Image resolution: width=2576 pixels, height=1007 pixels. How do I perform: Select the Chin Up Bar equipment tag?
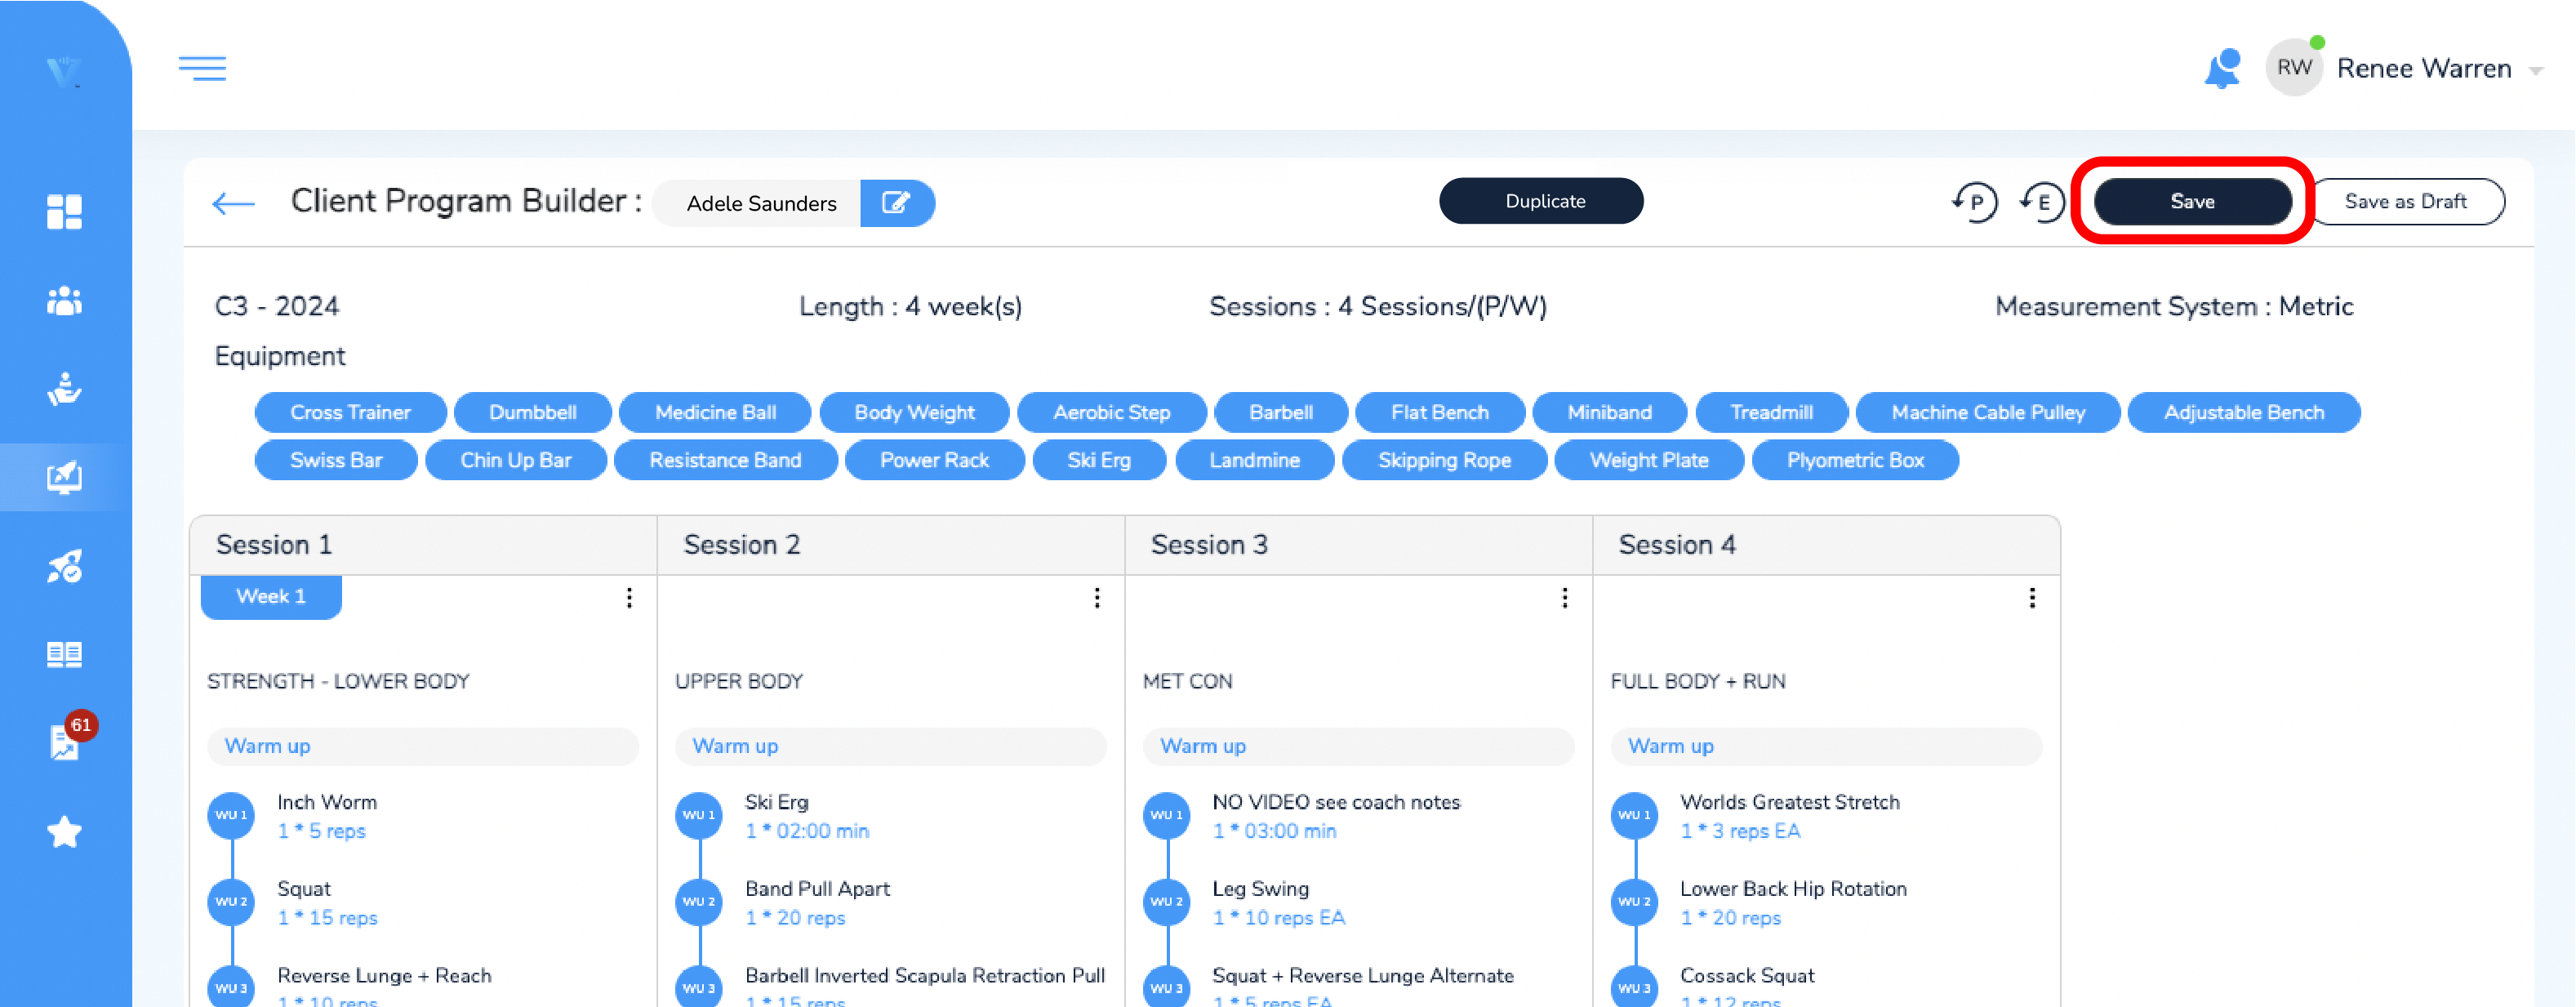[516, 460]
